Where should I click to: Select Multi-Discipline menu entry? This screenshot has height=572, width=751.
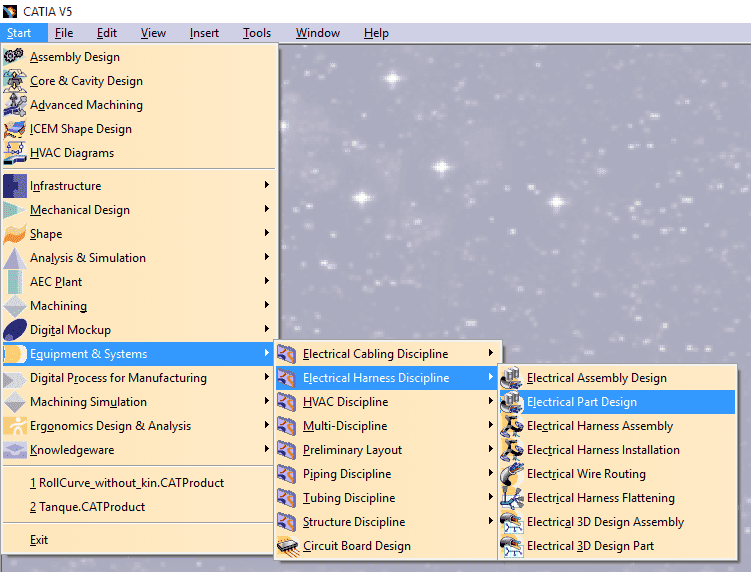point(387,426)
